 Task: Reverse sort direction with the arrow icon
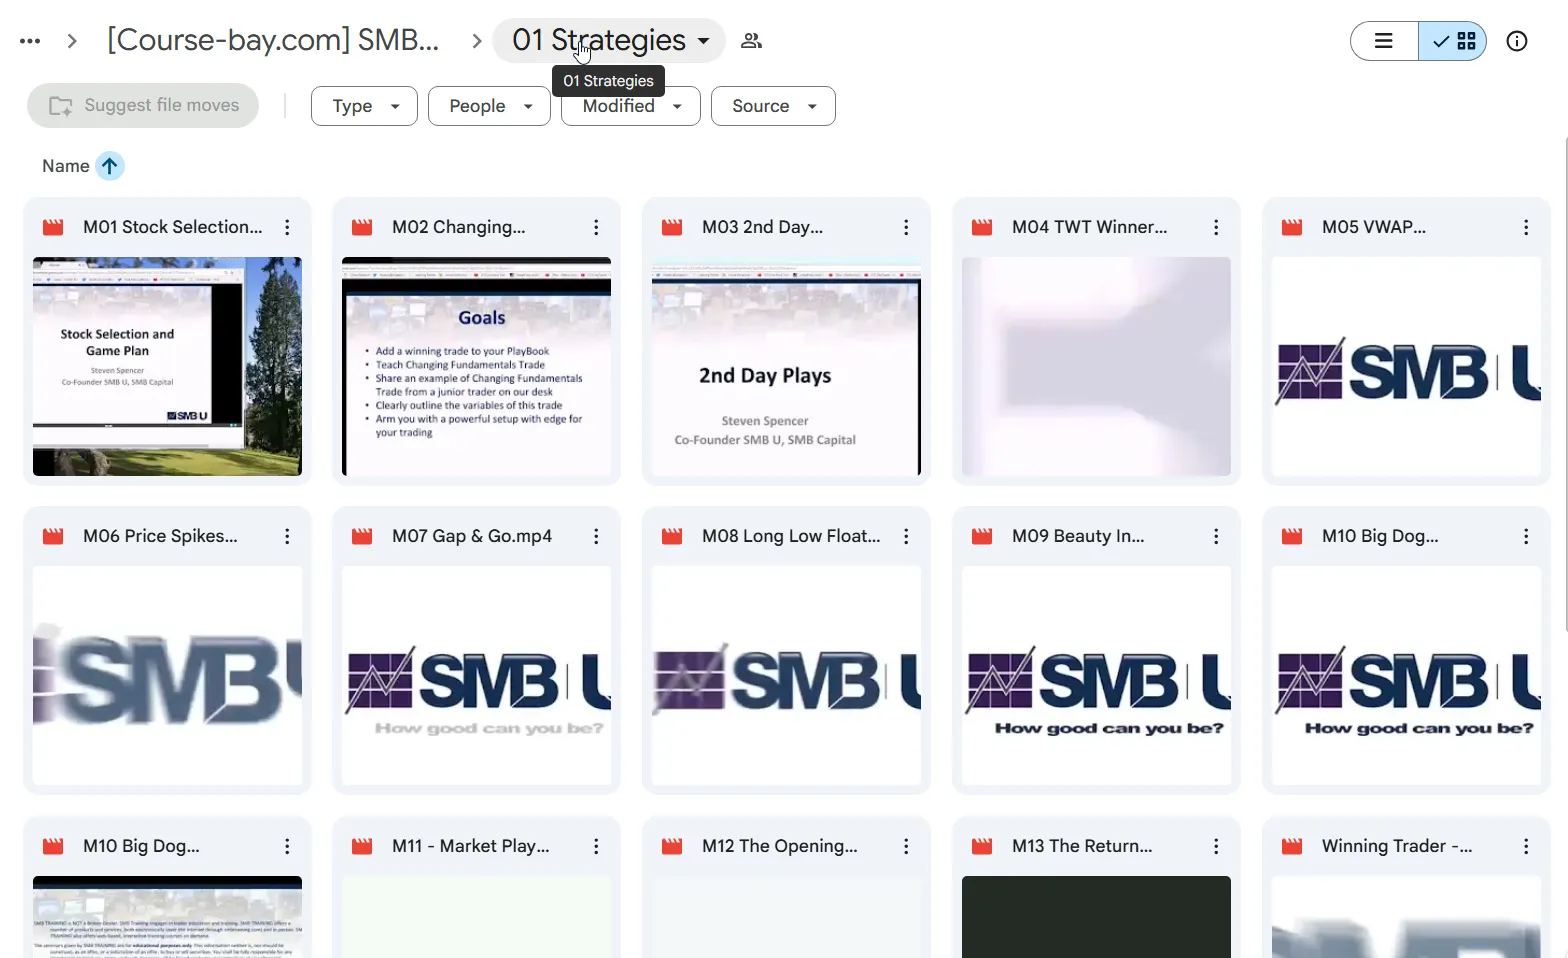point(110,166)
